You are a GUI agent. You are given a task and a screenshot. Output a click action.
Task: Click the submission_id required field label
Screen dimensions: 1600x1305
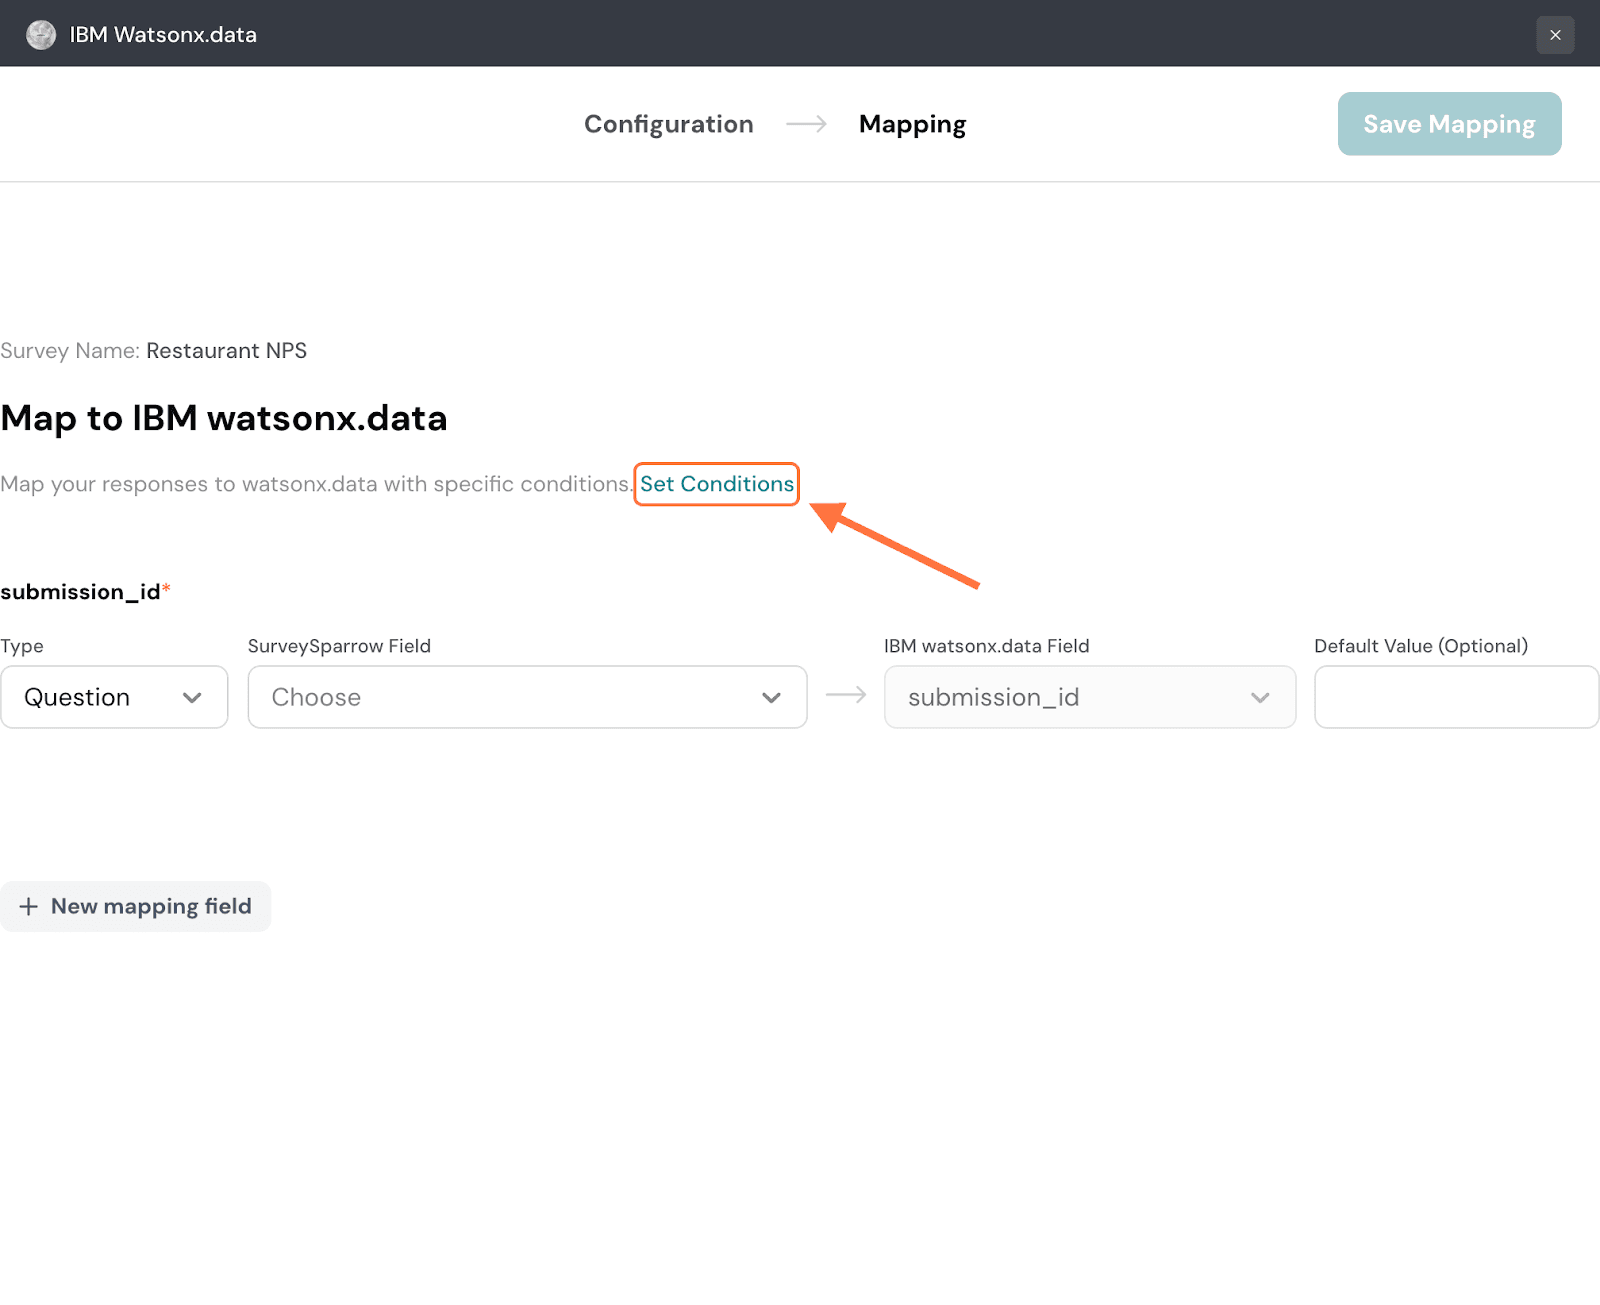click(80, 592)
